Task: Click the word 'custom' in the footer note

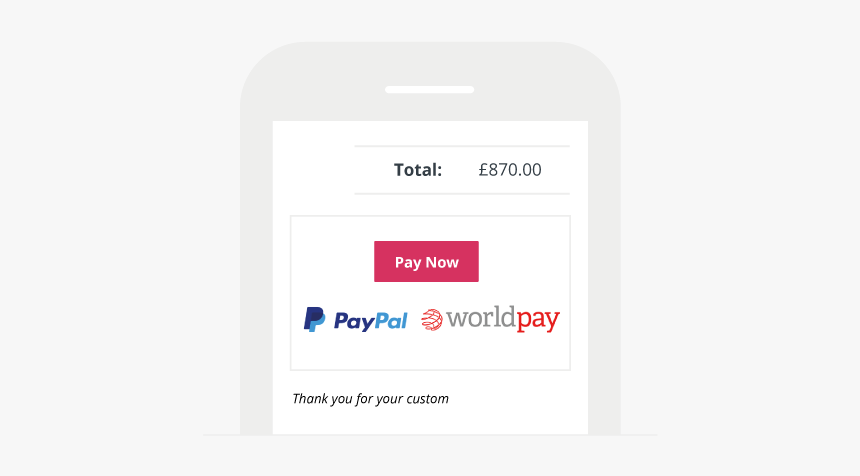Action: (x=427, y=399)
